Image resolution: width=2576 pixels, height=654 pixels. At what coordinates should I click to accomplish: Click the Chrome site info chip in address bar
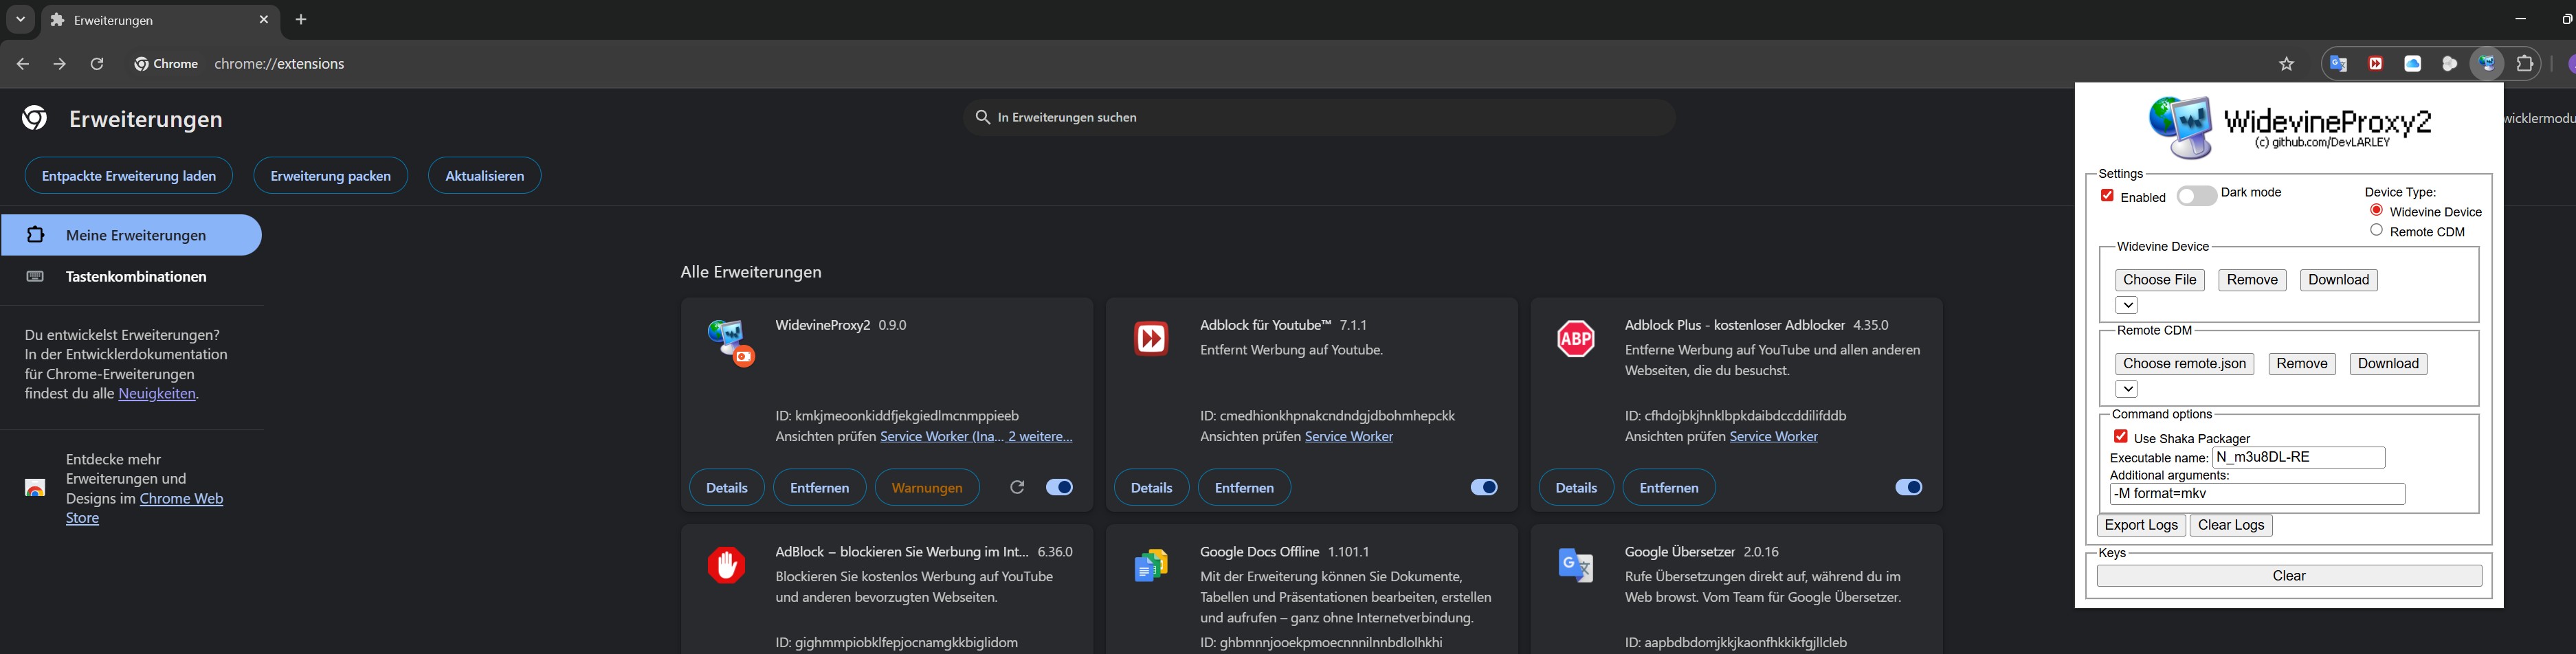[x=167, y=64]
